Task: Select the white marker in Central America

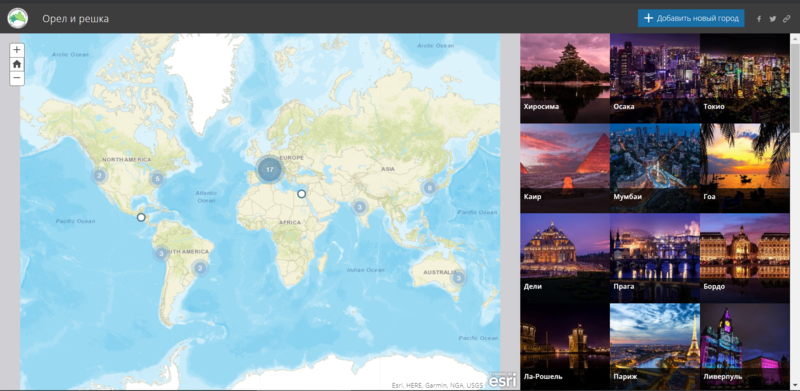Action: pos(141,217)
